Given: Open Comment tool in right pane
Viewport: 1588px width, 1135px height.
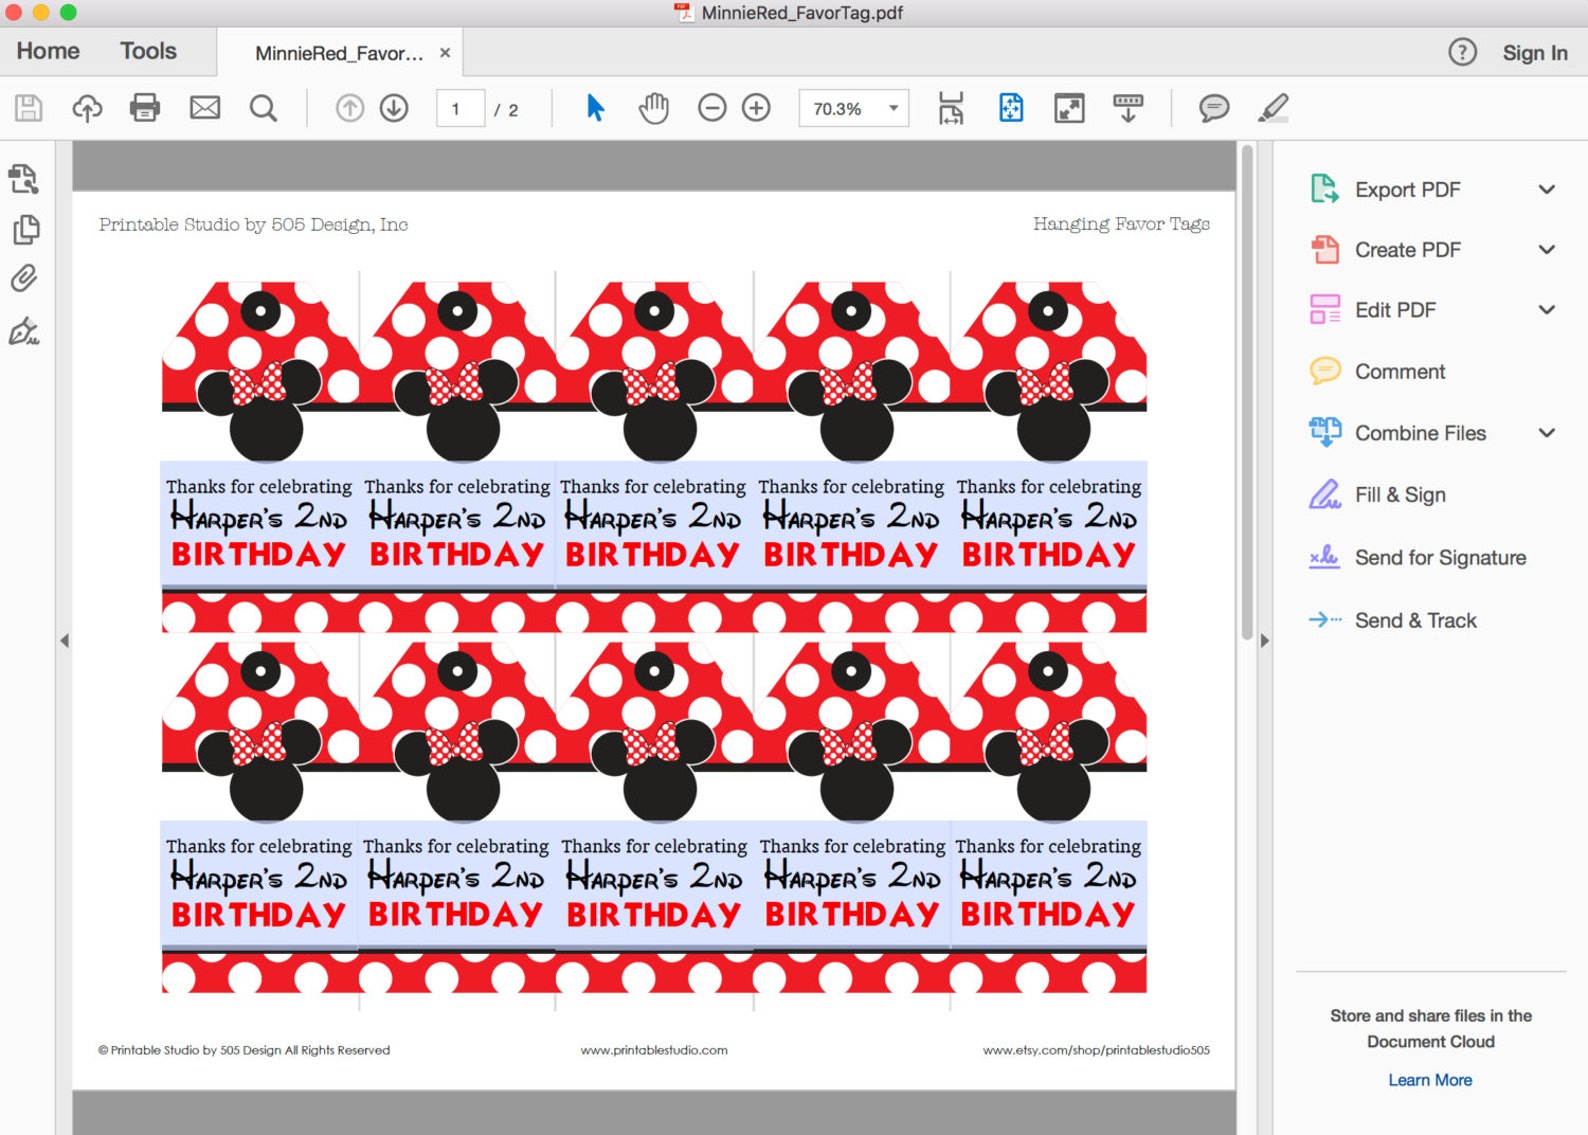Looking at the screenshot, I should tap(1377, 371).
